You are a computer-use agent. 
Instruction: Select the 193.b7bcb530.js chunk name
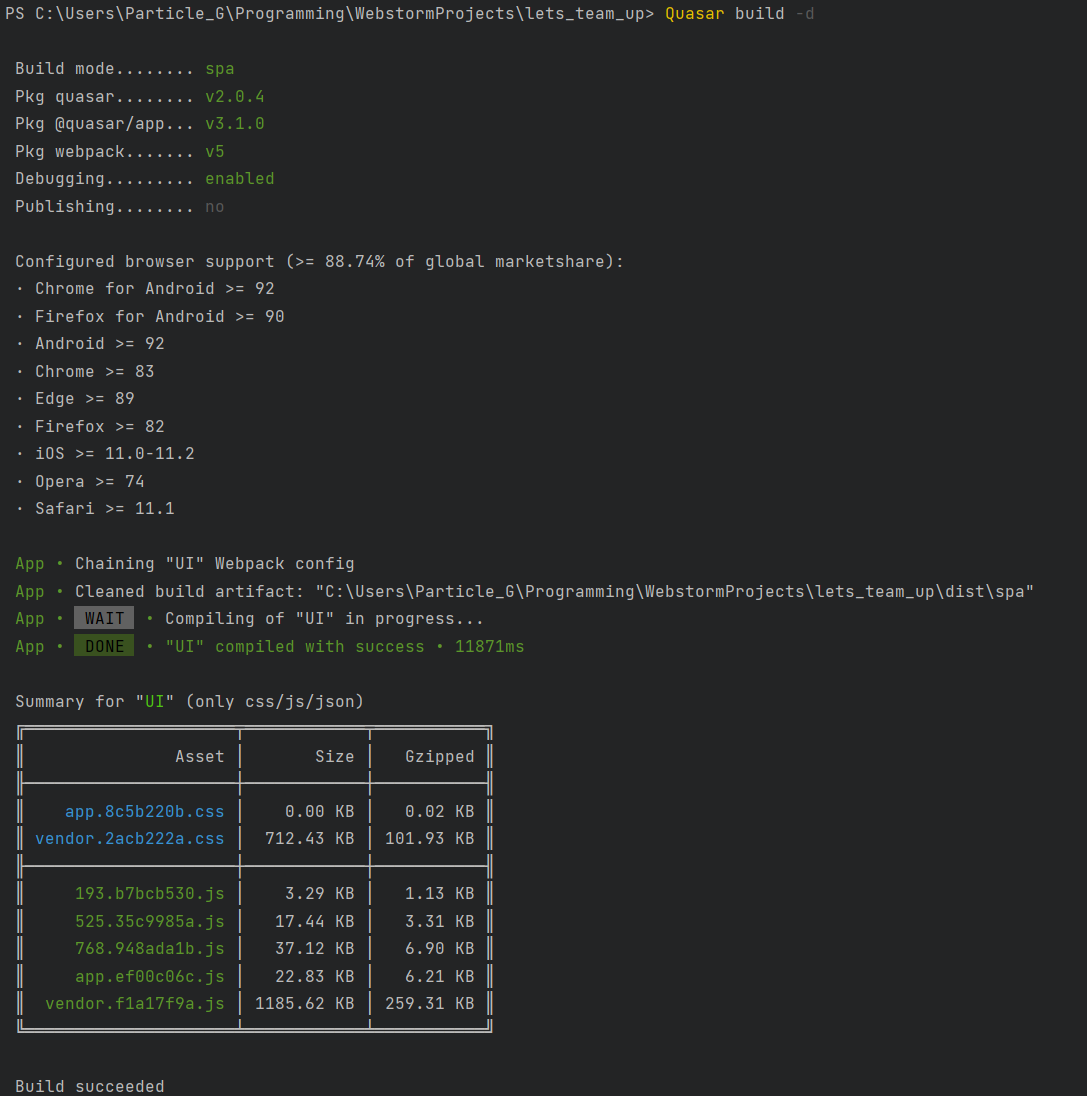point(149,893)
